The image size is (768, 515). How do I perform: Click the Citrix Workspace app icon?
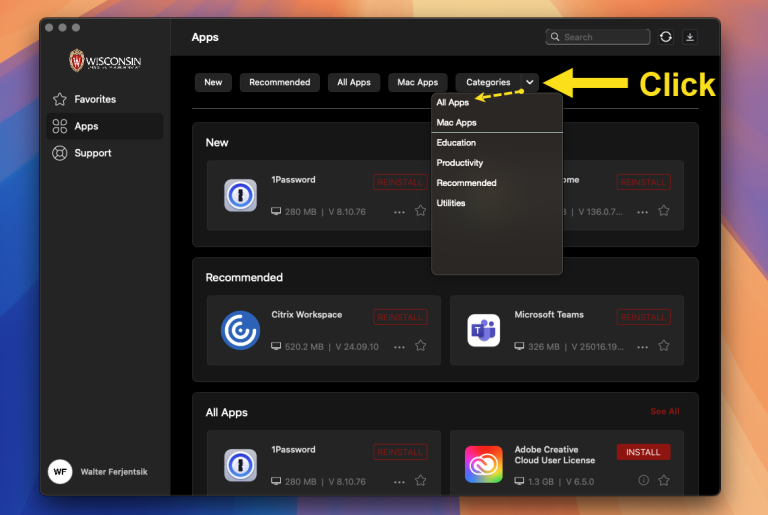[x=240, y=331]
